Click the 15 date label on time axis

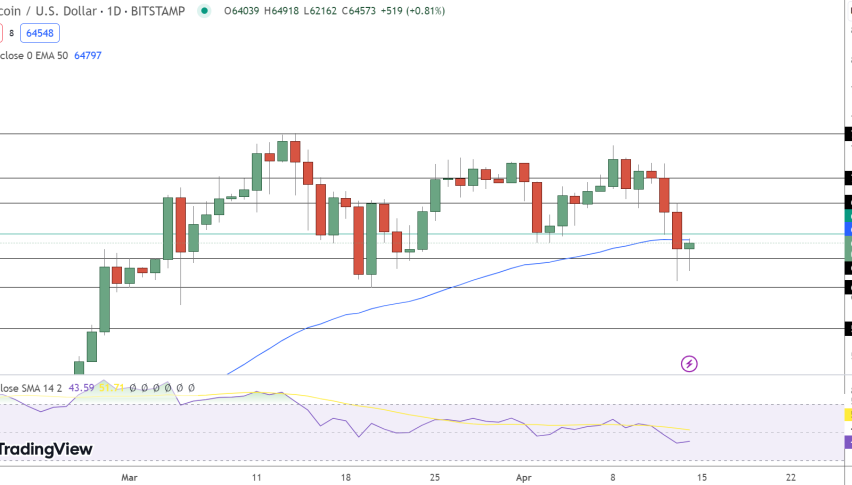tap(702, 477)
